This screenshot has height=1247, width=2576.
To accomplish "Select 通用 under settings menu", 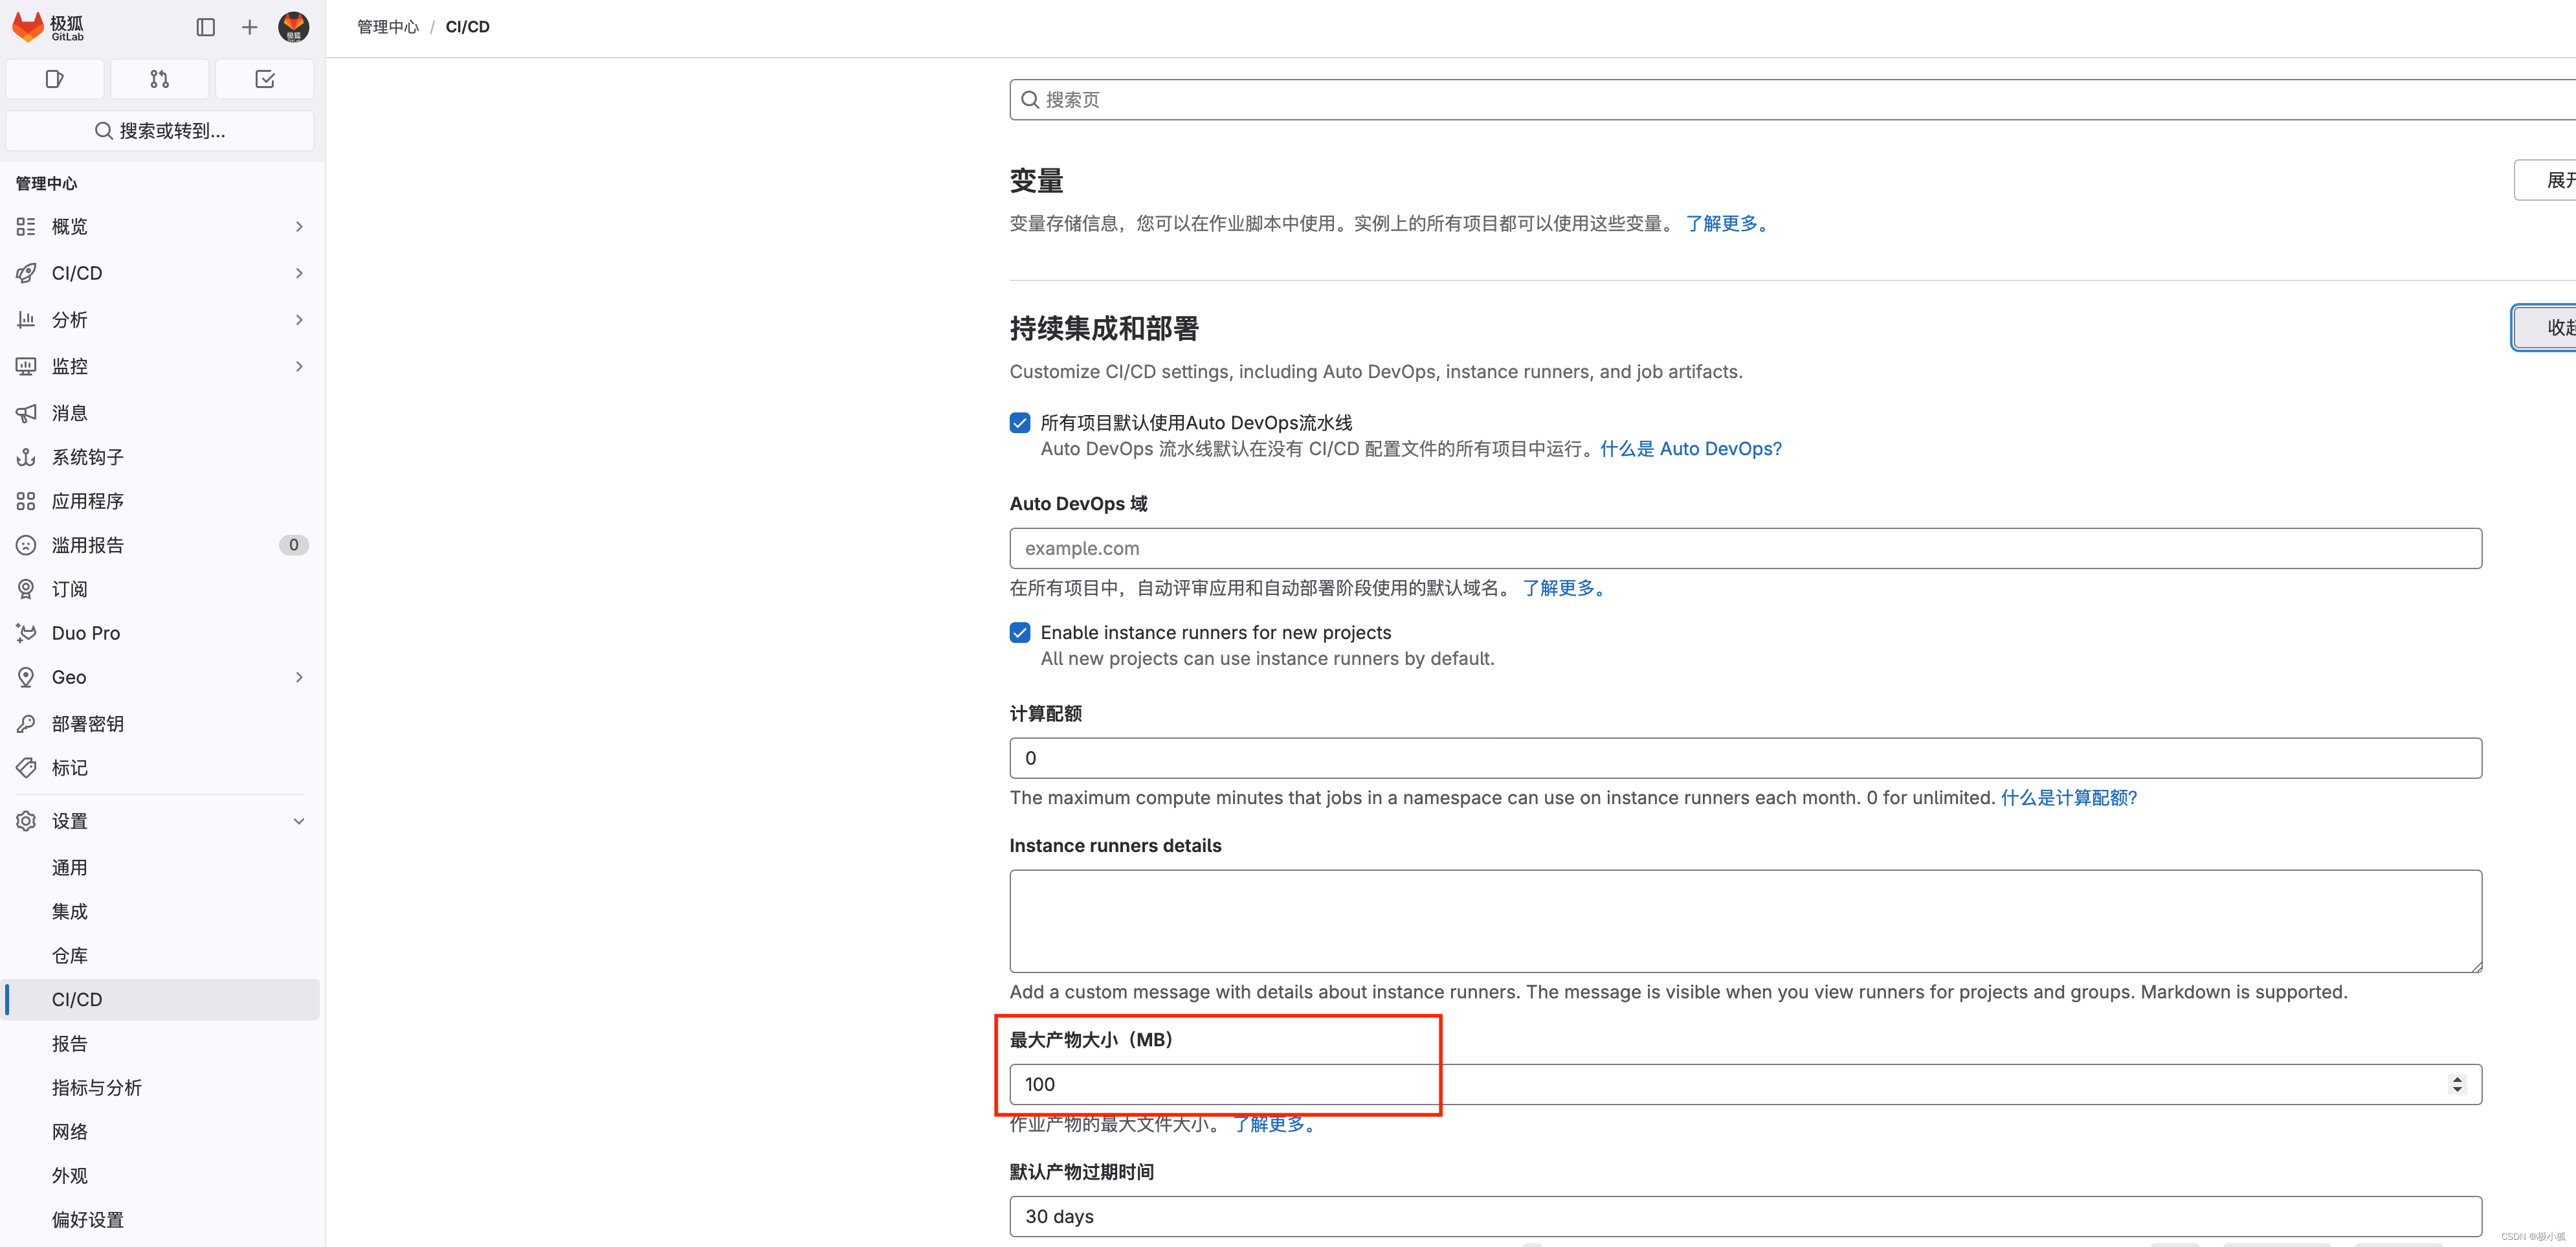I will pyautogui.click(x=70, y=867).
